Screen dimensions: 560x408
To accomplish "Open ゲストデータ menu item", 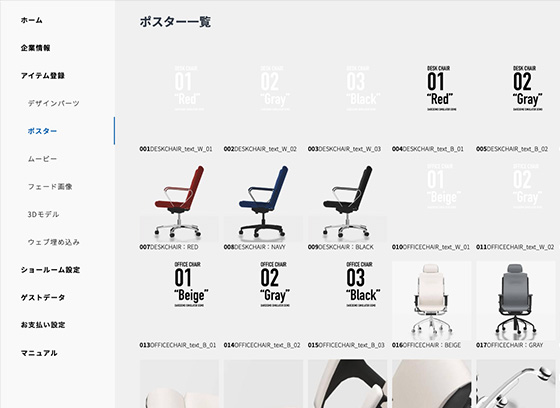I will [43, 297].
